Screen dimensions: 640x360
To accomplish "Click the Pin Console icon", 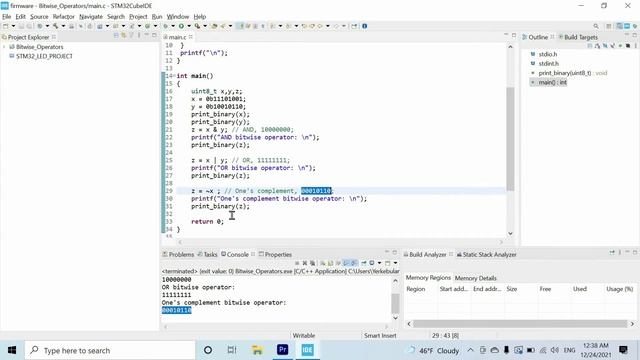I will (364, 263).
